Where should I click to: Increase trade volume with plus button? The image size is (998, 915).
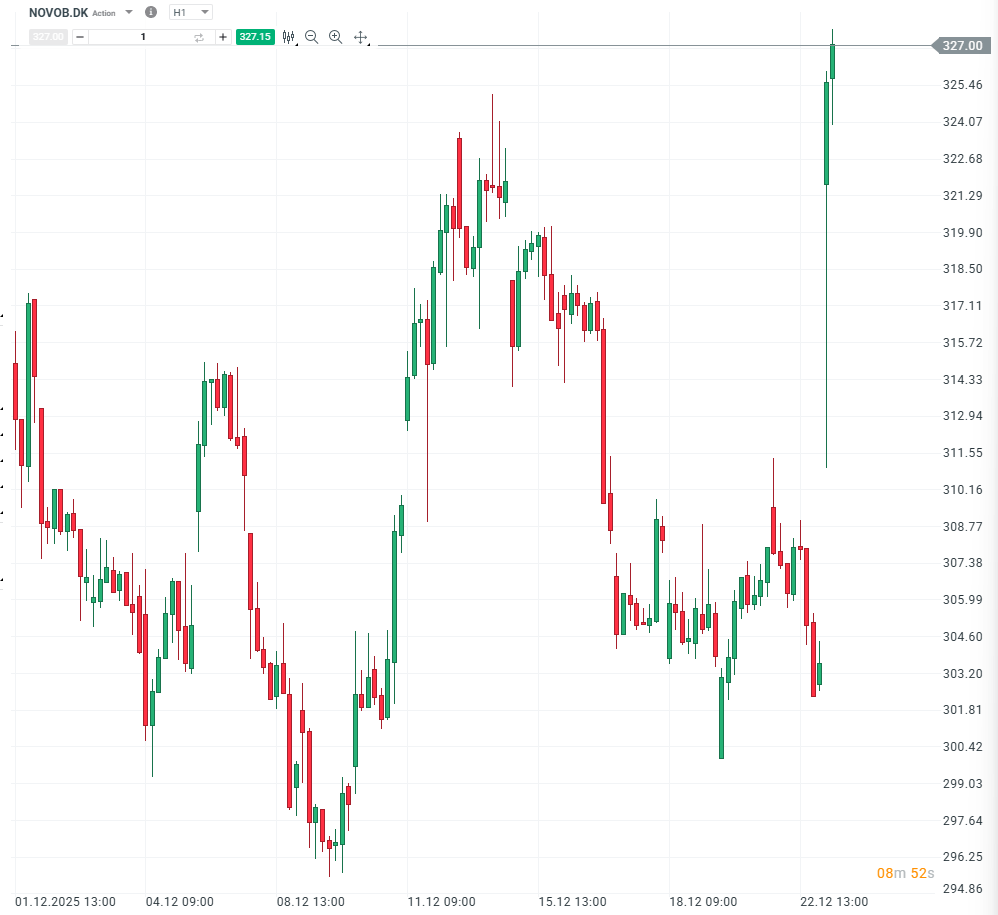[222, 37]
